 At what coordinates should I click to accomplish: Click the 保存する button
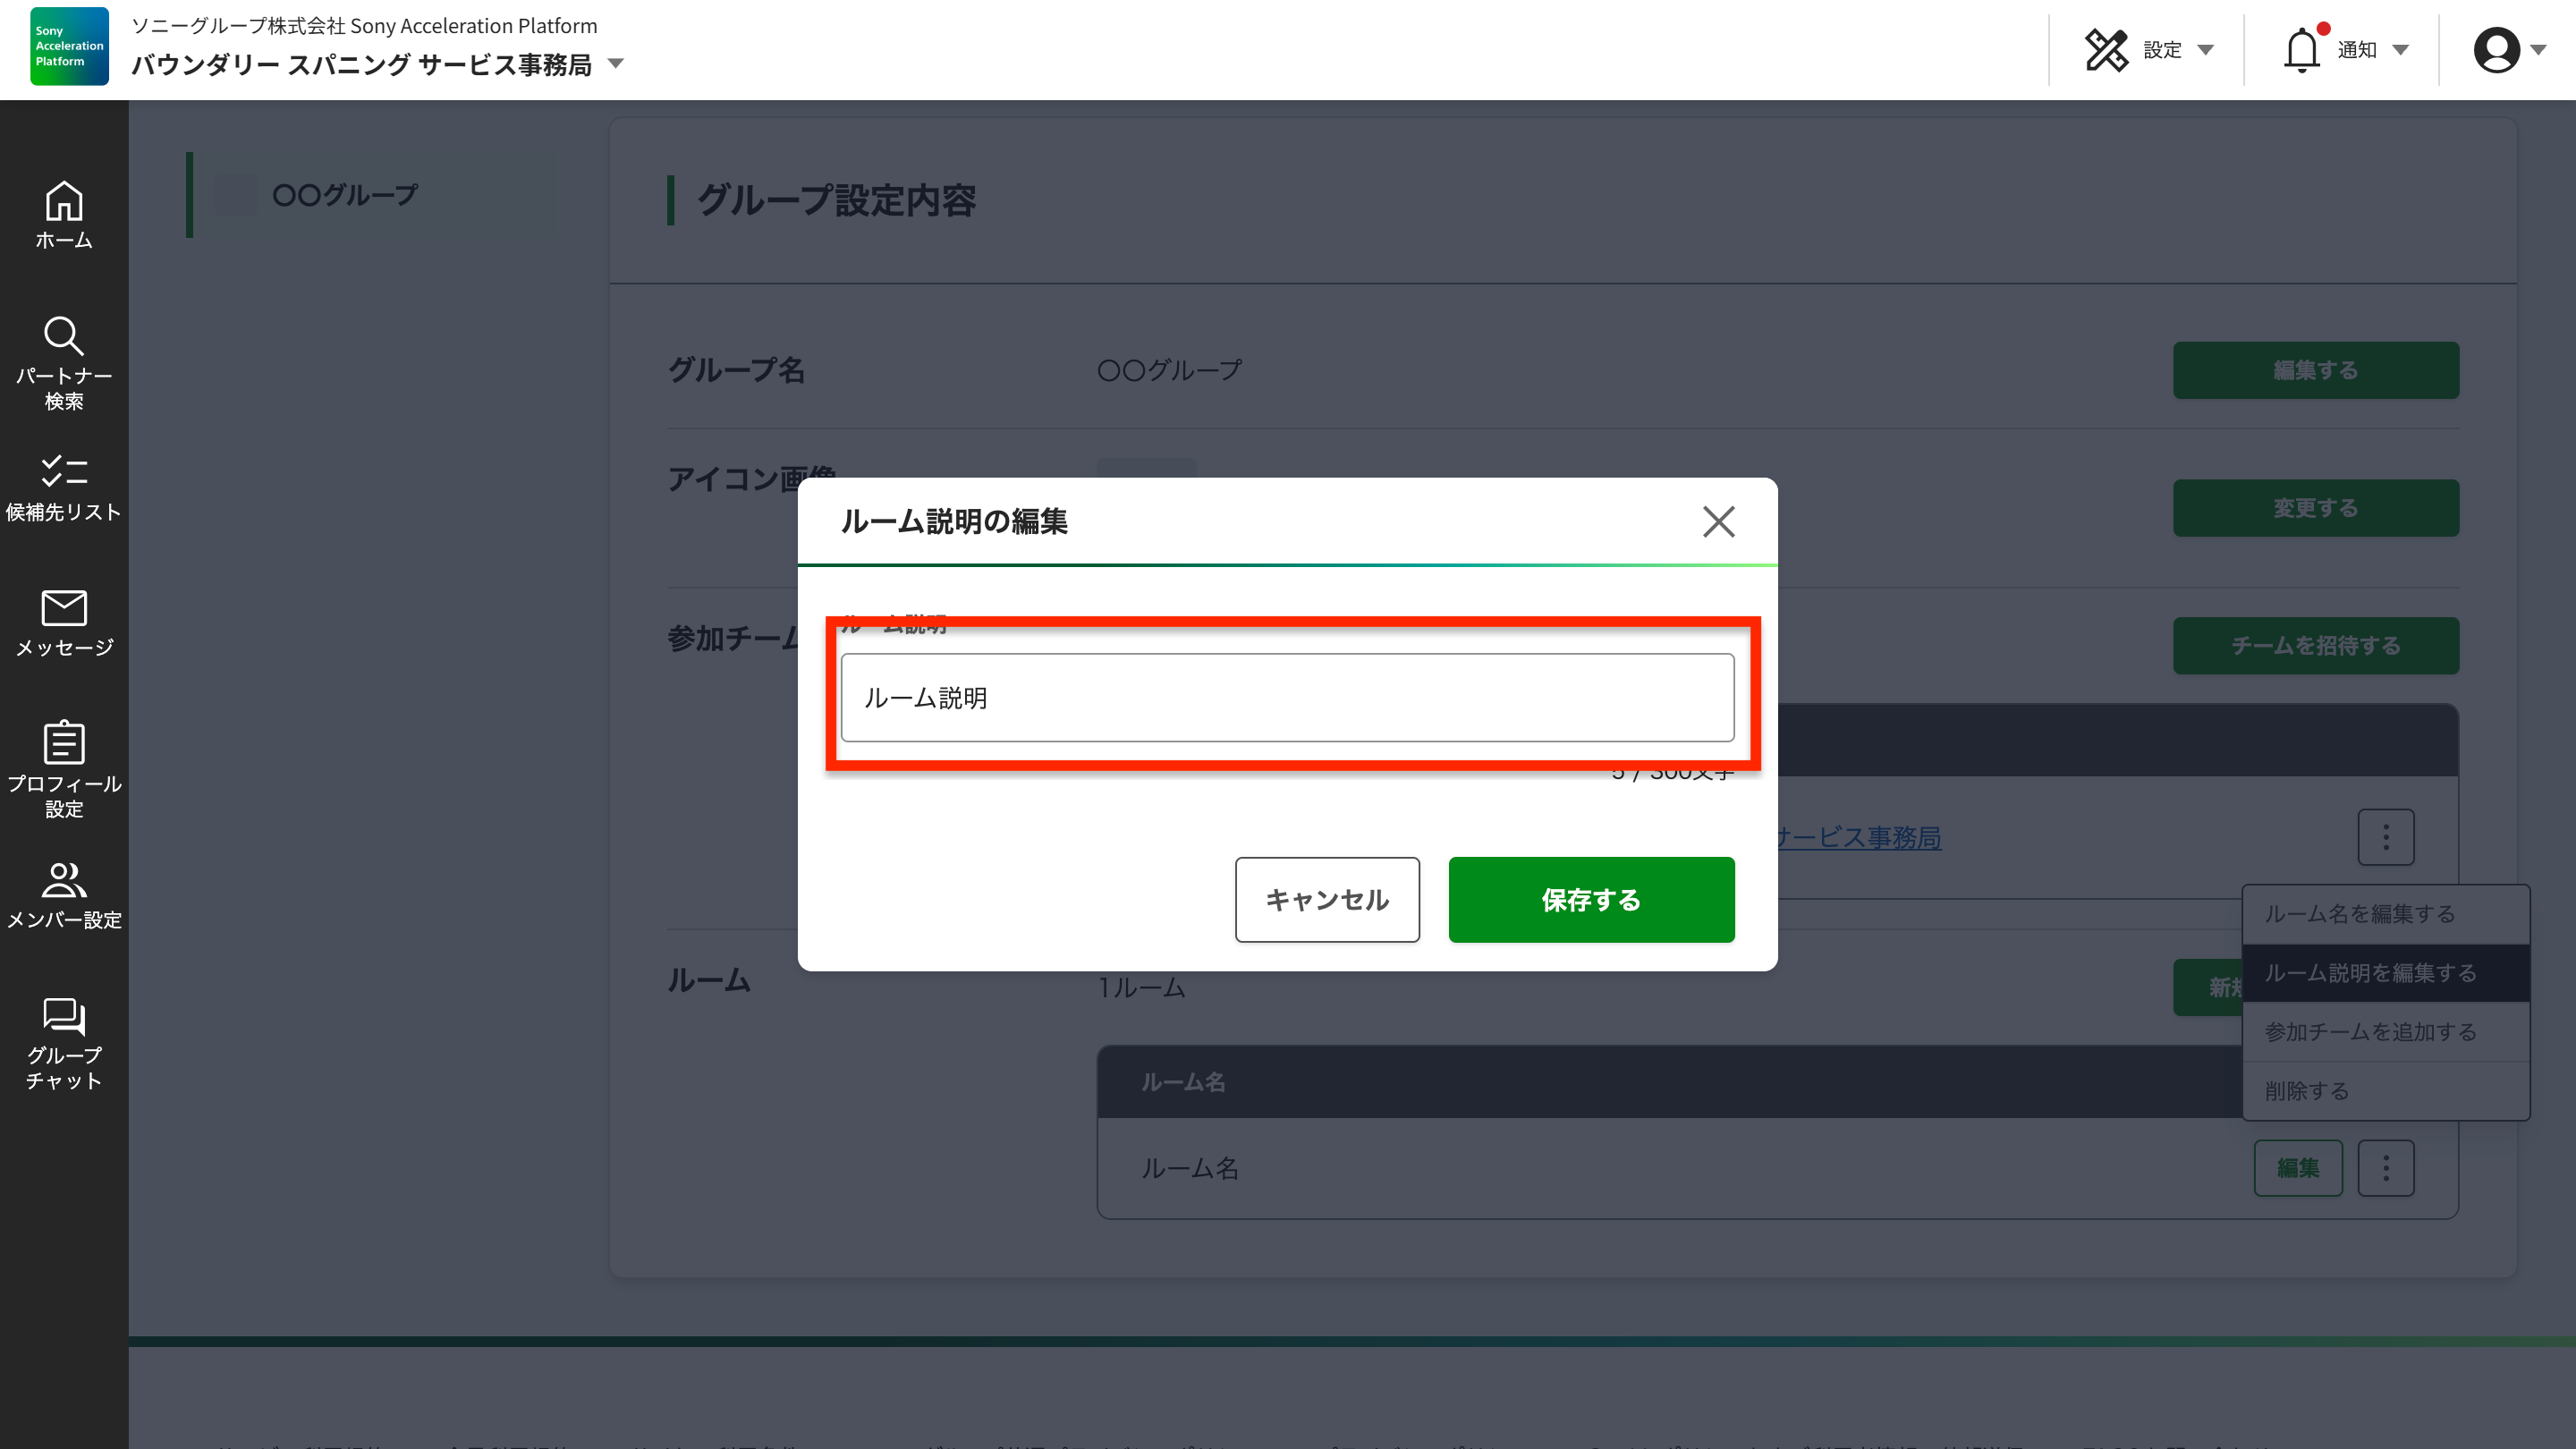click(x=1590, y=900)
